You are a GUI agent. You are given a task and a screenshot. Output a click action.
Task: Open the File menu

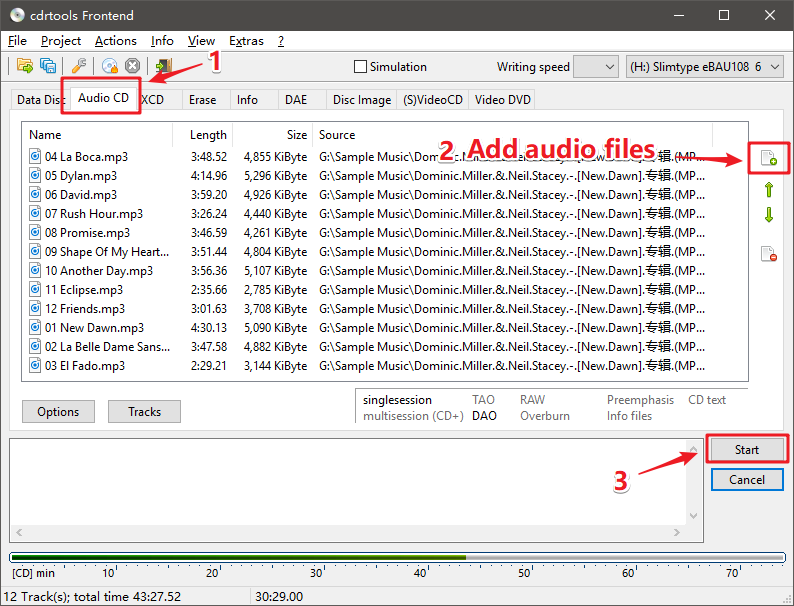17,41
